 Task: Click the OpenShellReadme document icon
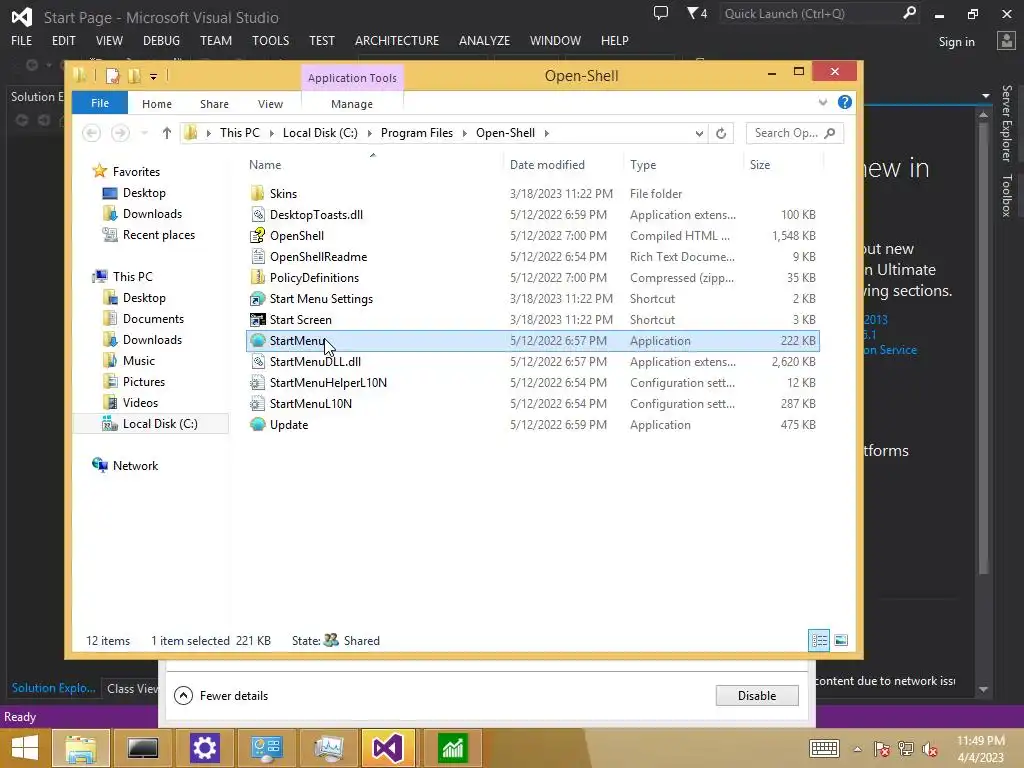pyautogui.click(x=258, y=257)
